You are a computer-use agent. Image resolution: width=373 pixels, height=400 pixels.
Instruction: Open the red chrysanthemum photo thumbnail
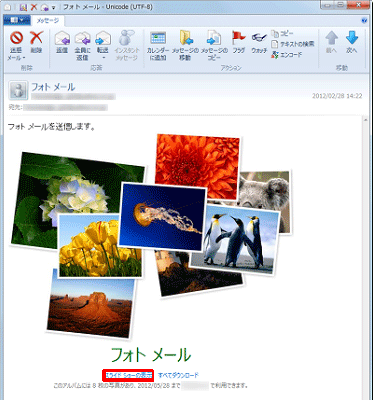tap(197, 167)
